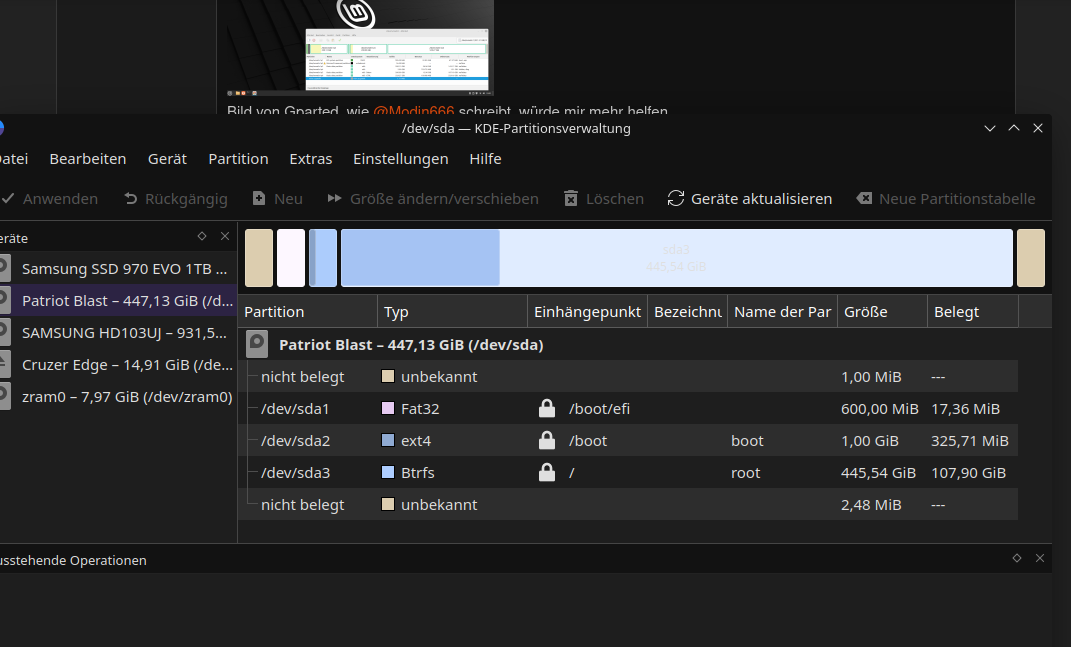Click the lock icon on /dev/sda2 row
Image resolution: width=1071 pixels, height=647 pixels.
pos(546,440)
